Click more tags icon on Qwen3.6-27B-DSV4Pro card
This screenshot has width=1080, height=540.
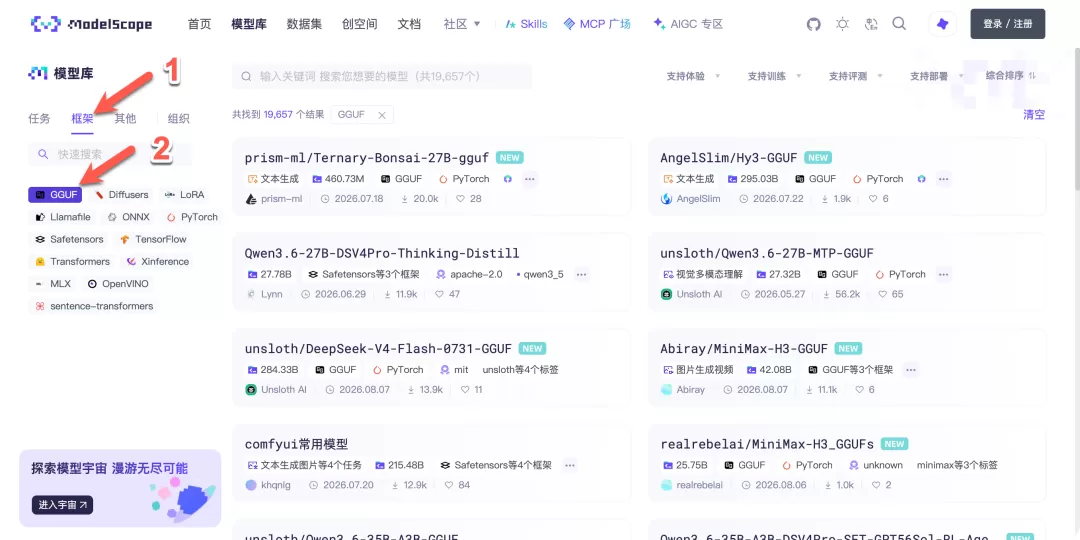click(581, 274)
